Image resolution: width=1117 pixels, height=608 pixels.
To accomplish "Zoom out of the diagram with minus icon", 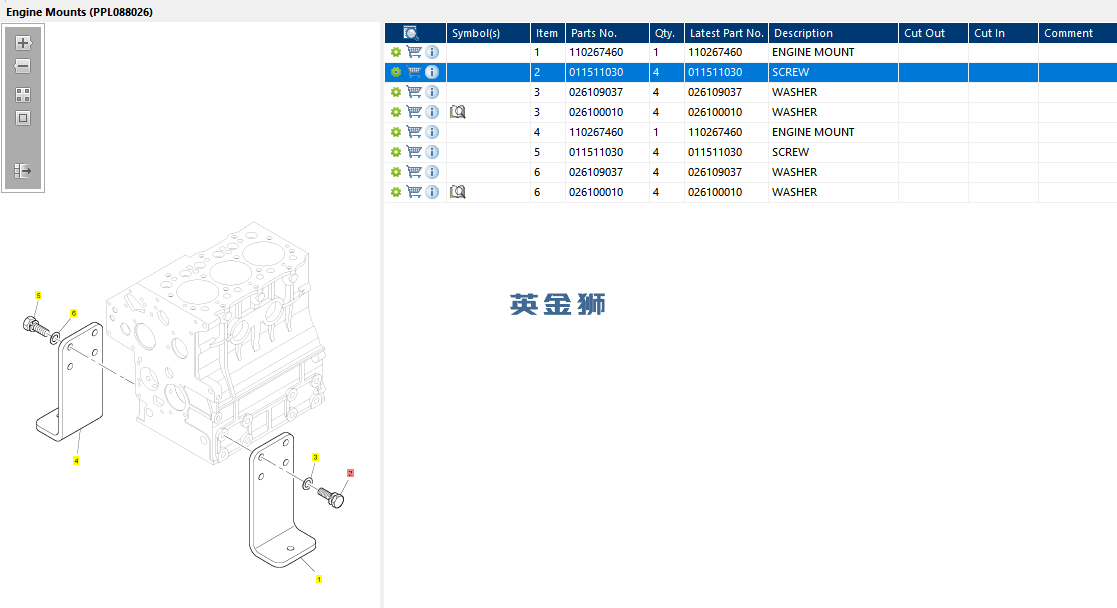I will point(23,66).
